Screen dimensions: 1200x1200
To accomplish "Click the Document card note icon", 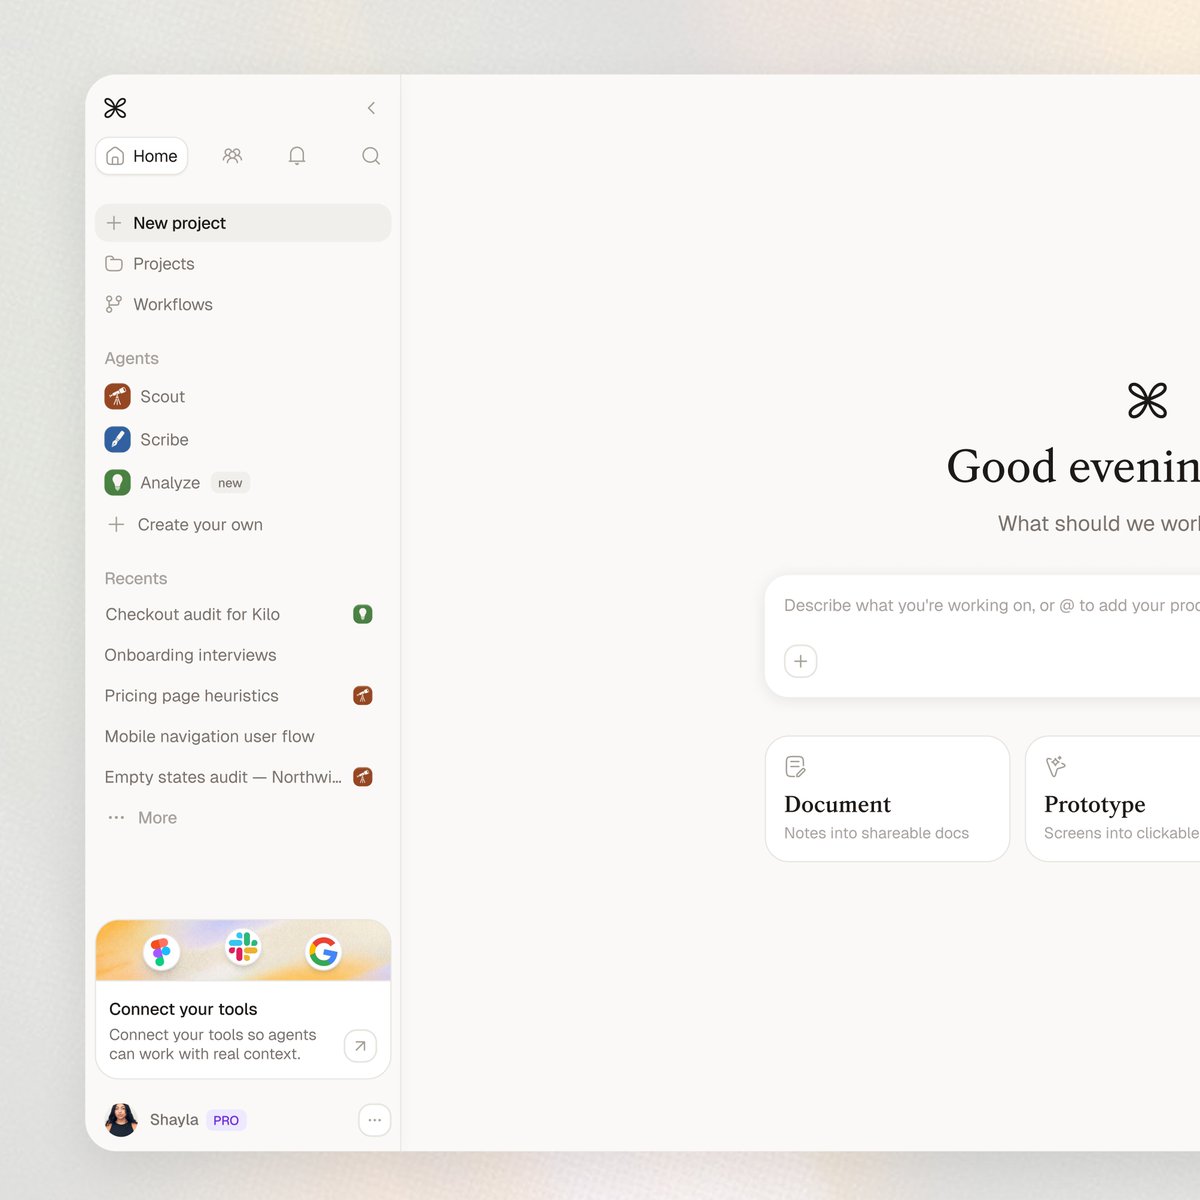I will (x=795, y=767).
